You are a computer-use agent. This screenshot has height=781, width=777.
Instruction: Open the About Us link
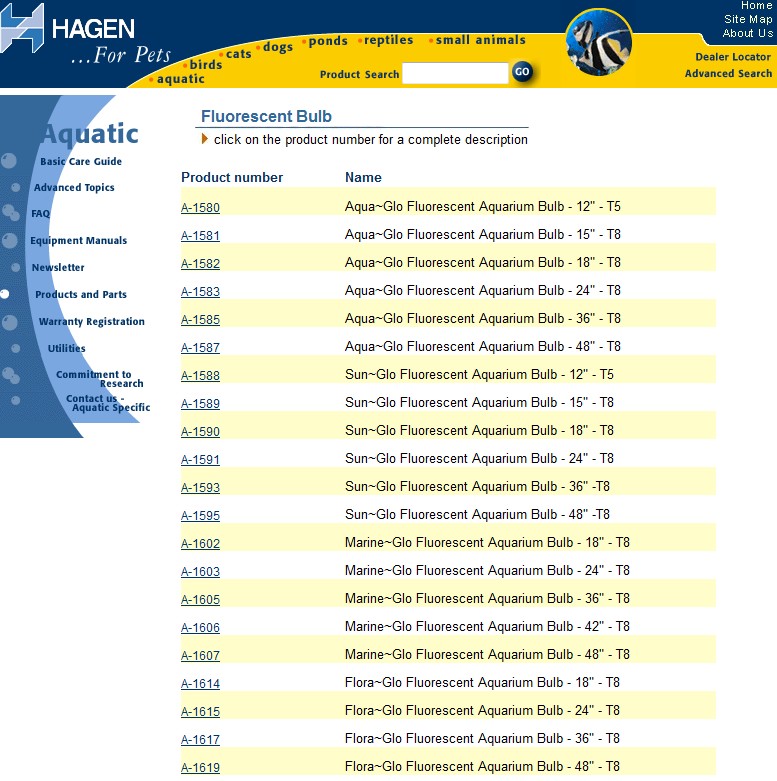(748, 33)
